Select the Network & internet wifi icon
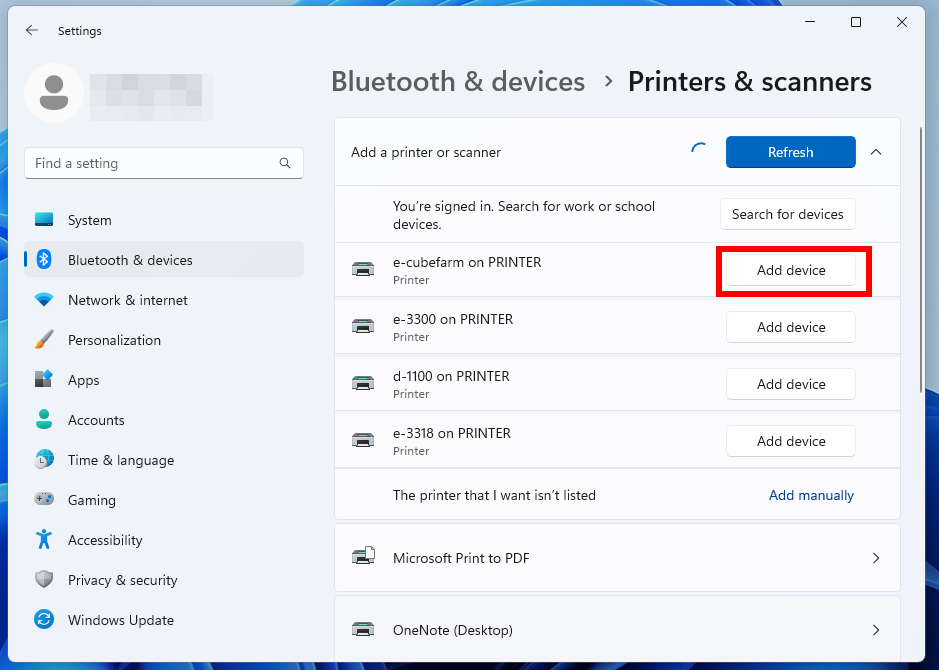This screenshot has height=670, width=939. pyautogui.click(x=44, y=299)
